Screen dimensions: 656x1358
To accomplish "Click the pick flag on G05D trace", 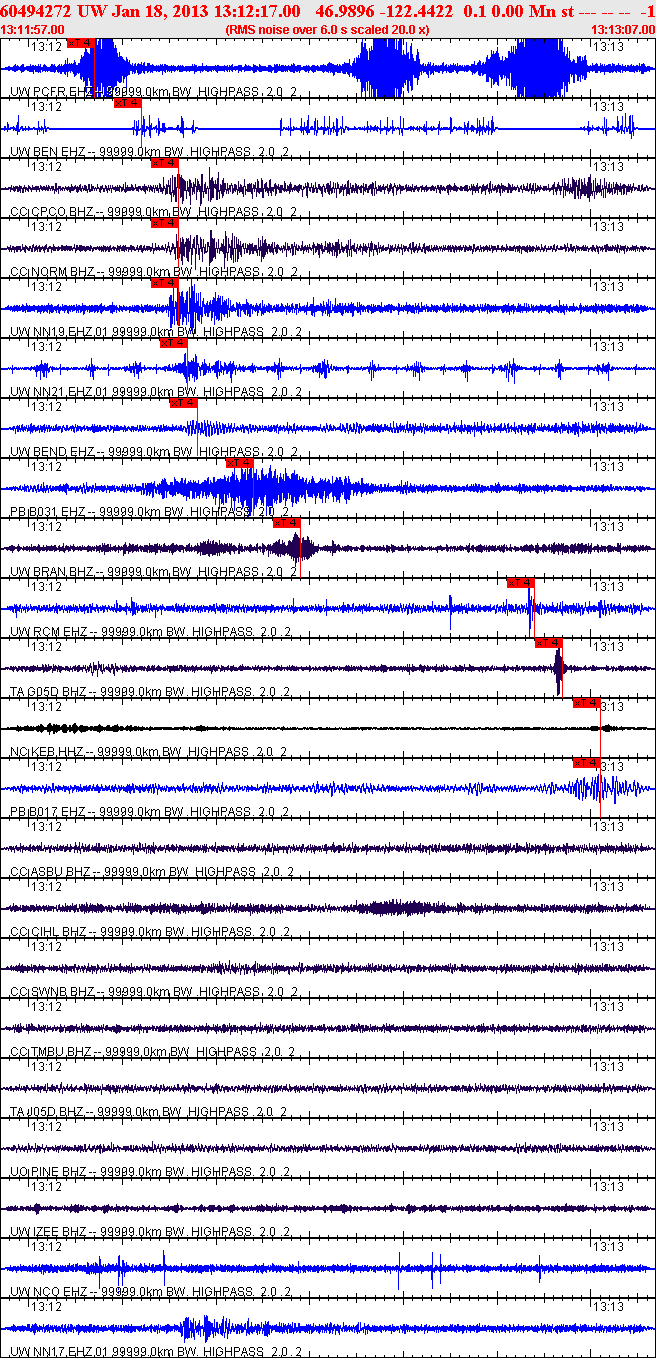I will pyautogui.click(x=549, y=643).
